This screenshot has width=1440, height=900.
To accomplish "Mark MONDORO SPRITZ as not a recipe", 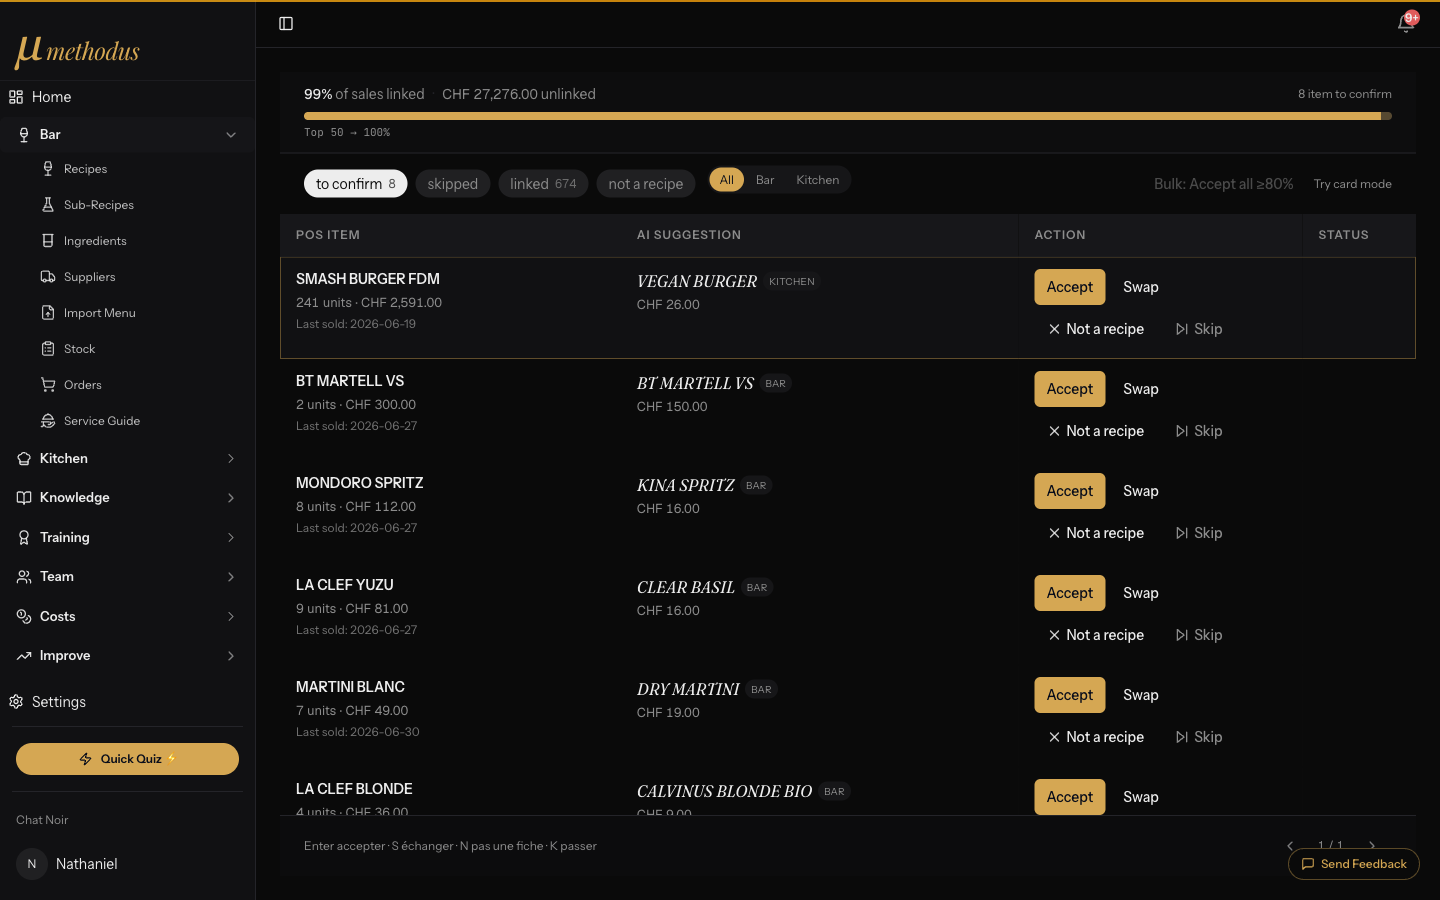I will pyautogui.click(x=1096, y=533).
